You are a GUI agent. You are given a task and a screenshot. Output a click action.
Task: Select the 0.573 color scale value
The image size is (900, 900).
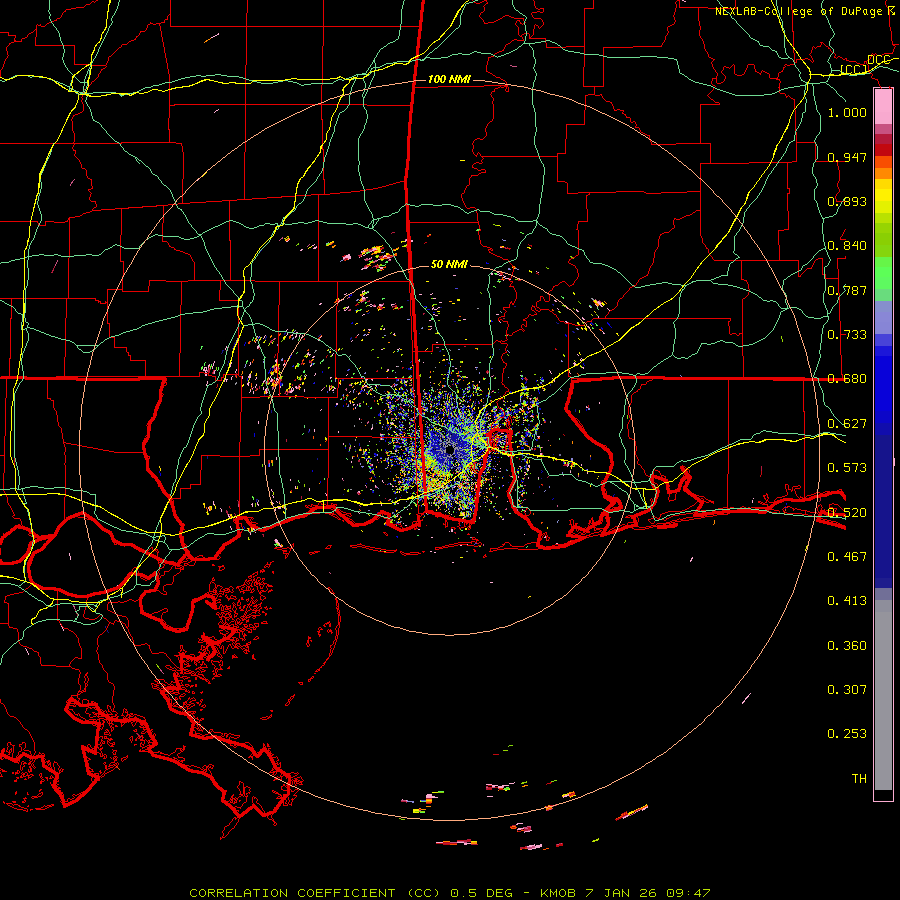click(847, 468)
